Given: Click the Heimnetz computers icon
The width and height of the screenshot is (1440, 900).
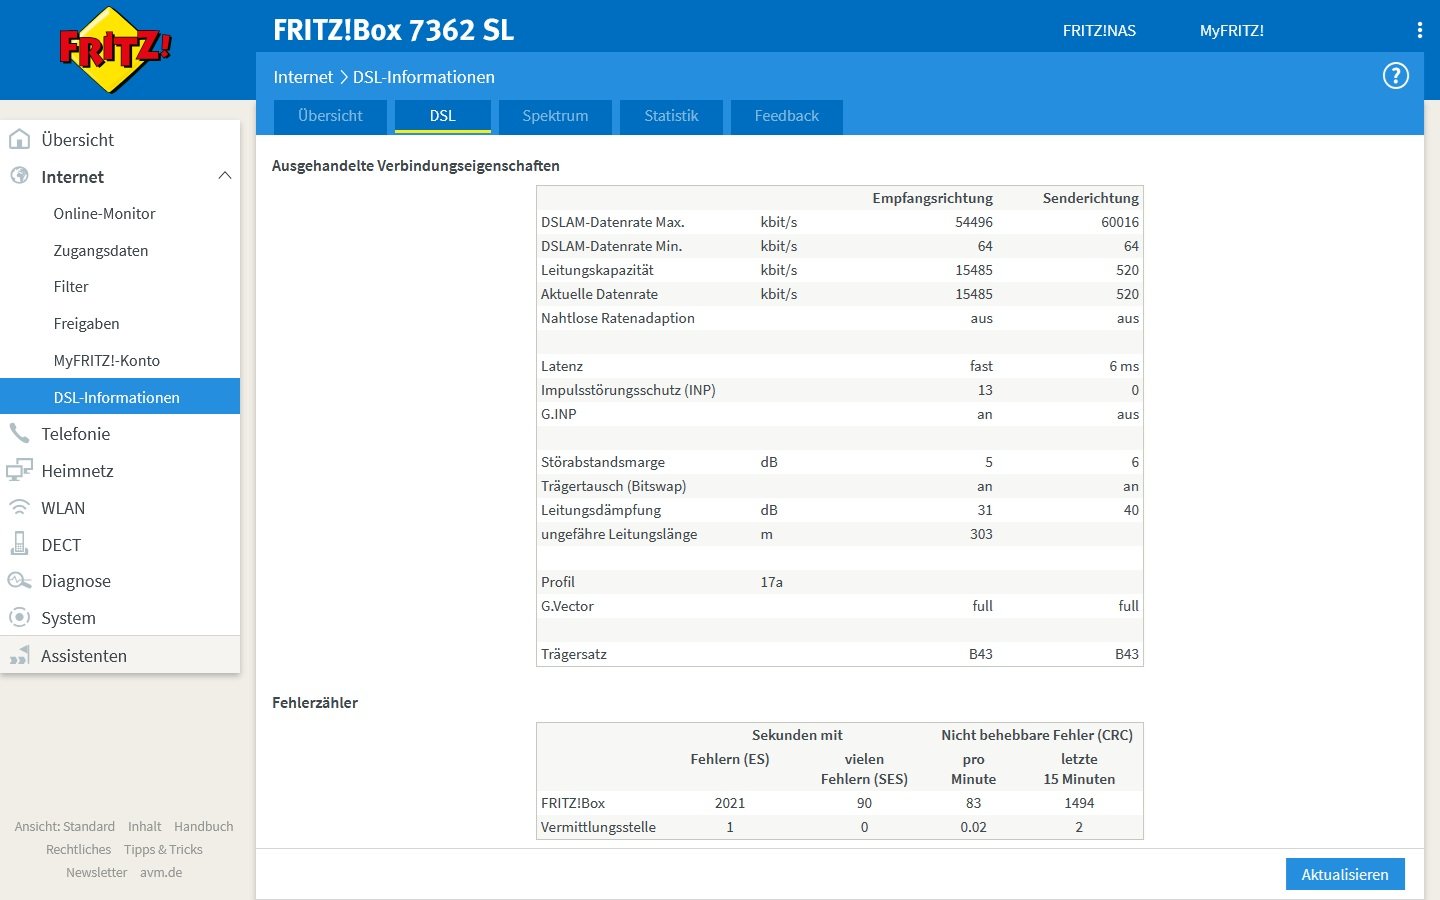Looking at the screenshot, I should (x=19, y=470).
